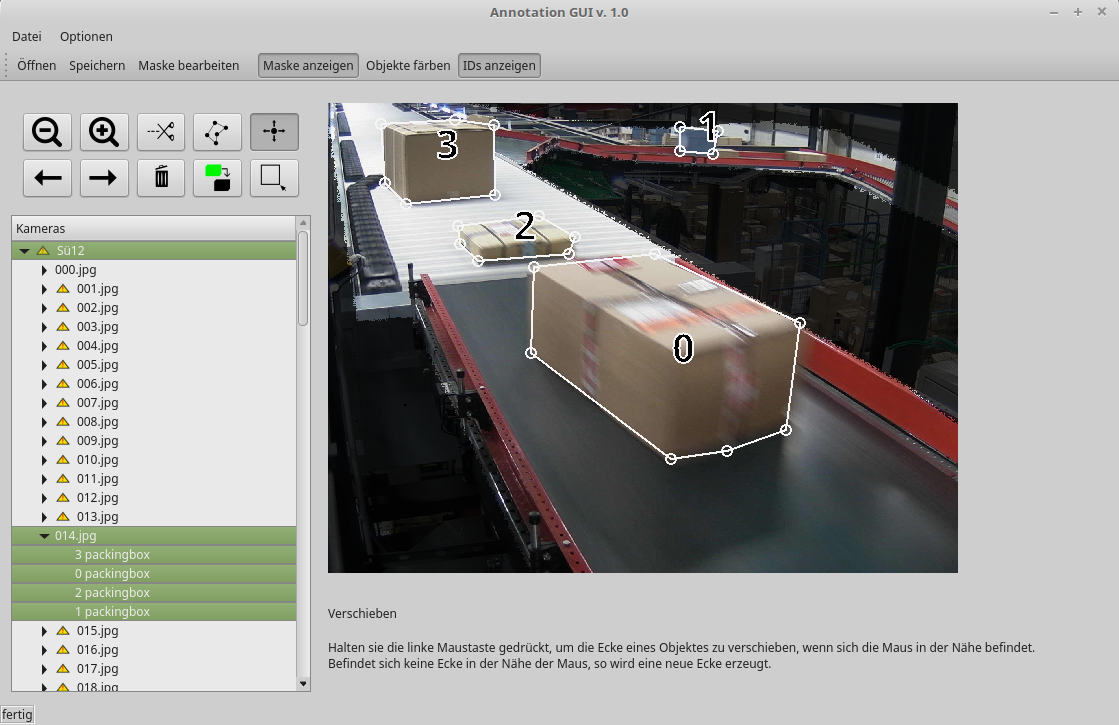Click the zoom in magnifier icon
This screenshot has height=725, width=1119.
click(x=104, y=131)
